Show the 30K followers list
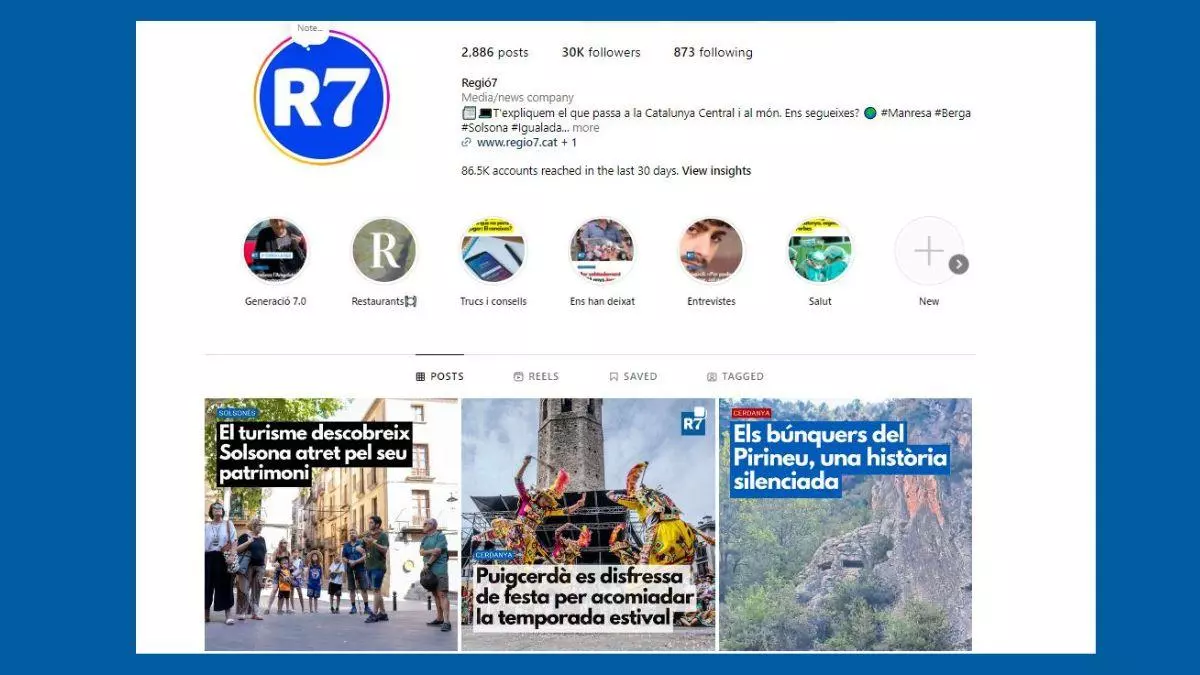This screenshot has height=675, width=1200. click(601, 53)
